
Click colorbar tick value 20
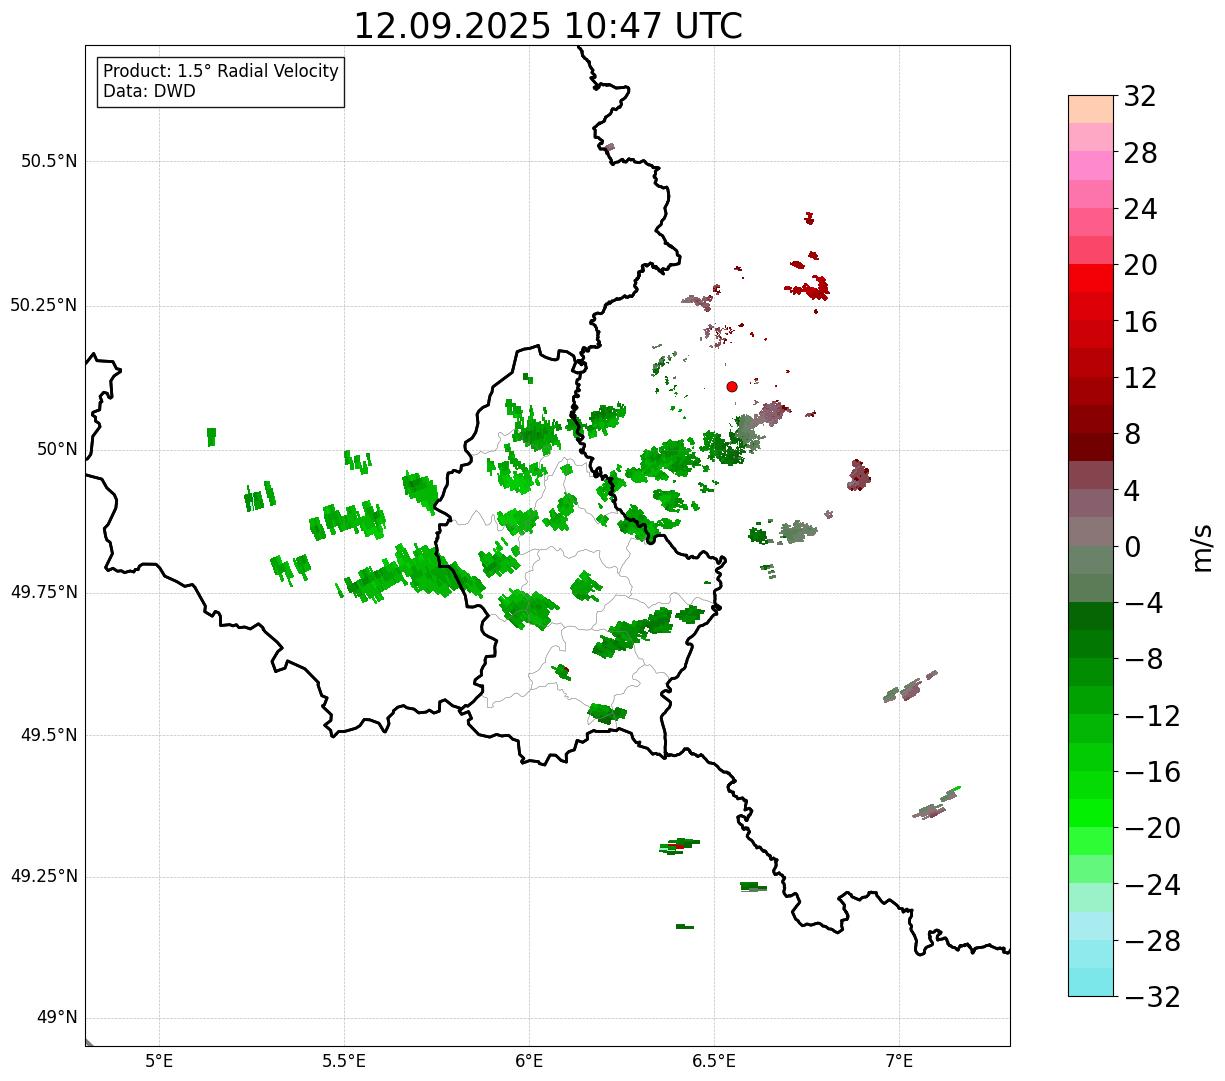(1140, 266)
